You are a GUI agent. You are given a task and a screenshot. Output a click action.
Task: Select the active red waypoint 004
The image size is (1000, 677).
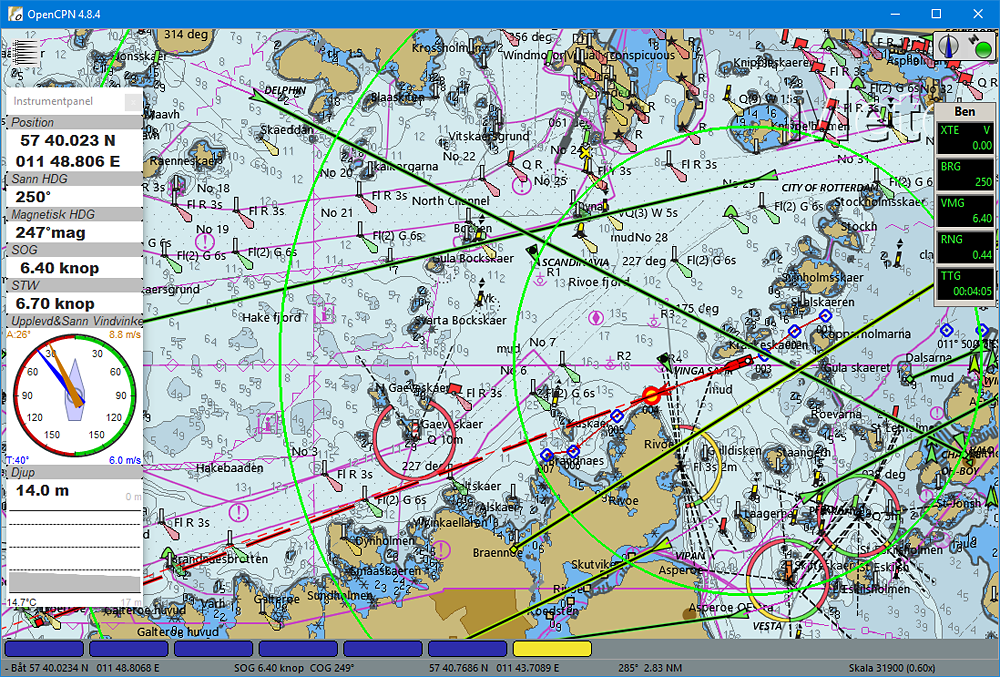[652, 396]
